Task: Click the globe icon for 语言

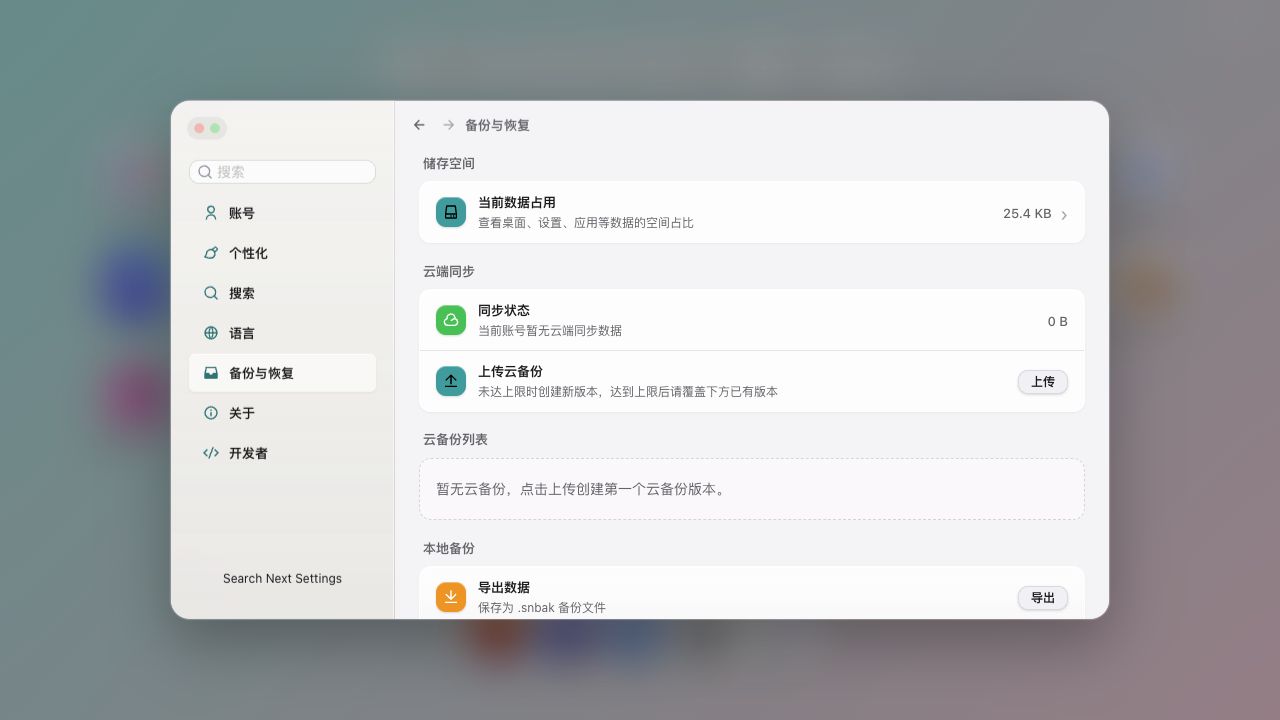Action: tap(211, 333)
